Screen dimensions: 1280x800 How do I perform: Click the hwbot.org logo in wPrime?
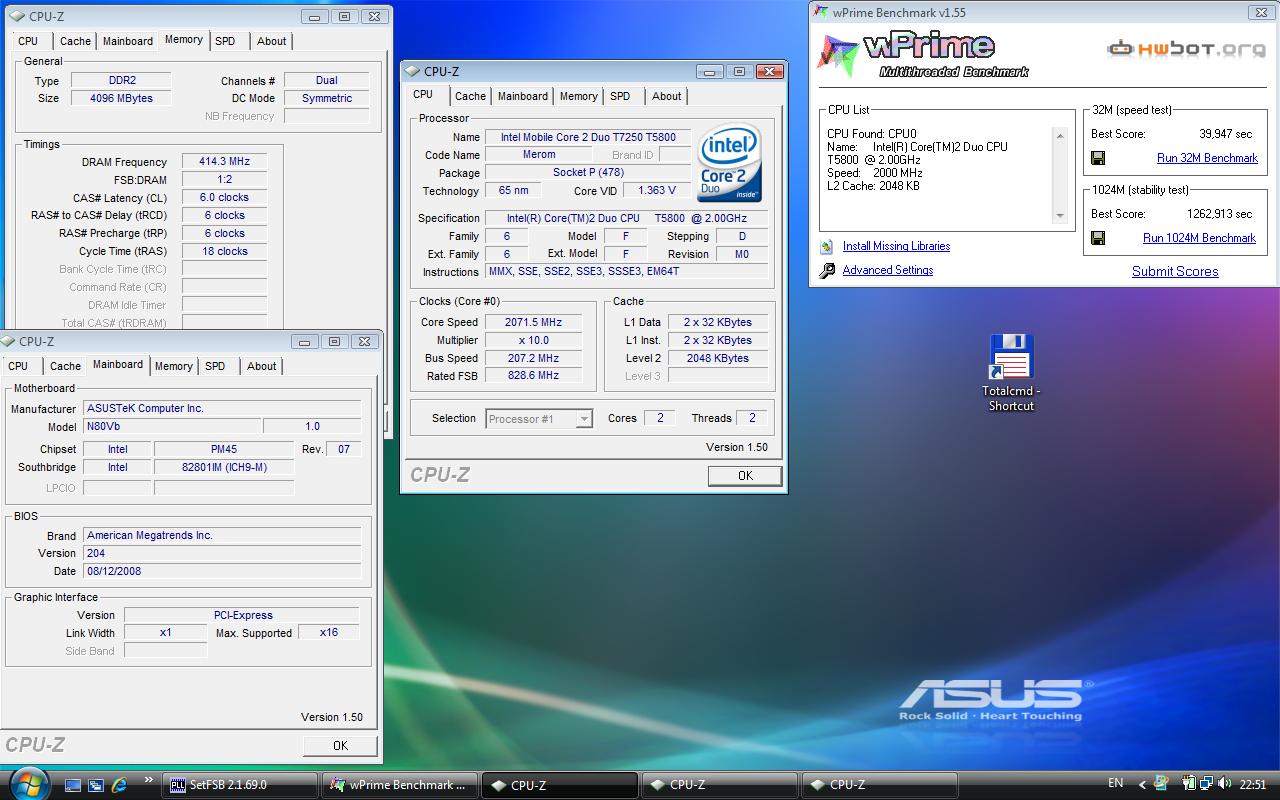pos(1185,48)
